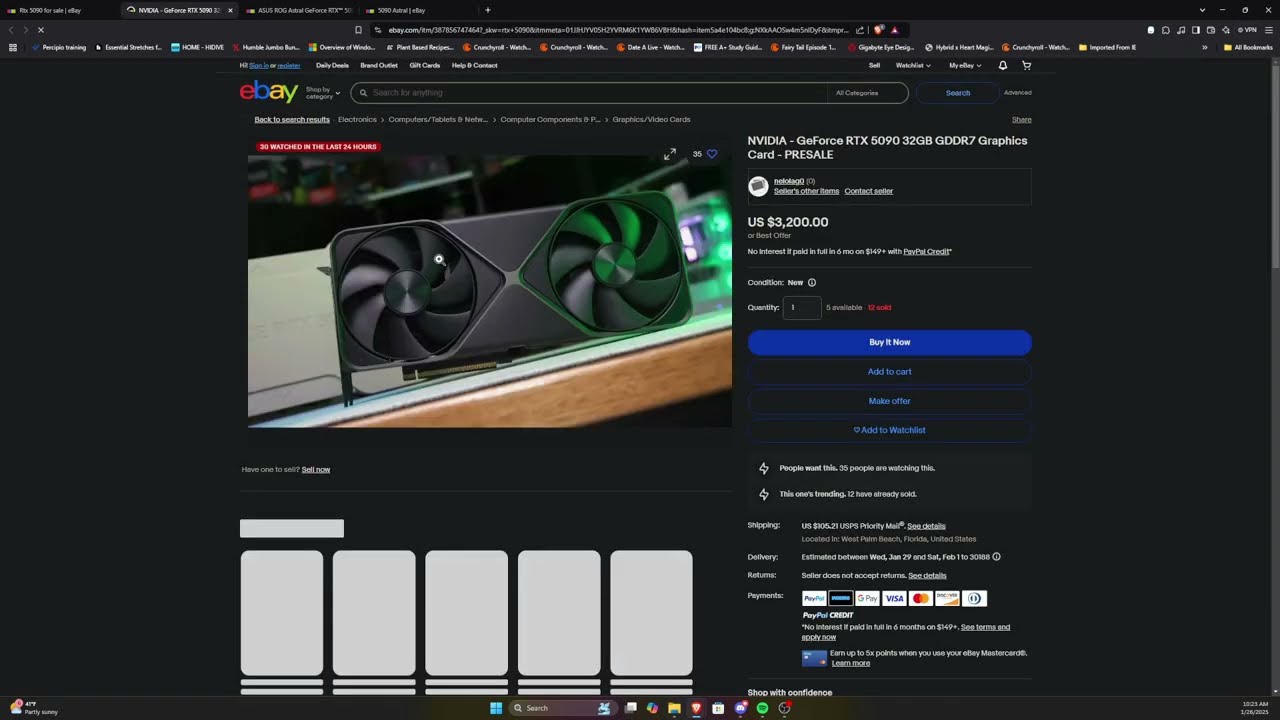Open the notifications bell in eBay header
1280x720 pixels.
pyautogui.click(x=1003, y=65)
